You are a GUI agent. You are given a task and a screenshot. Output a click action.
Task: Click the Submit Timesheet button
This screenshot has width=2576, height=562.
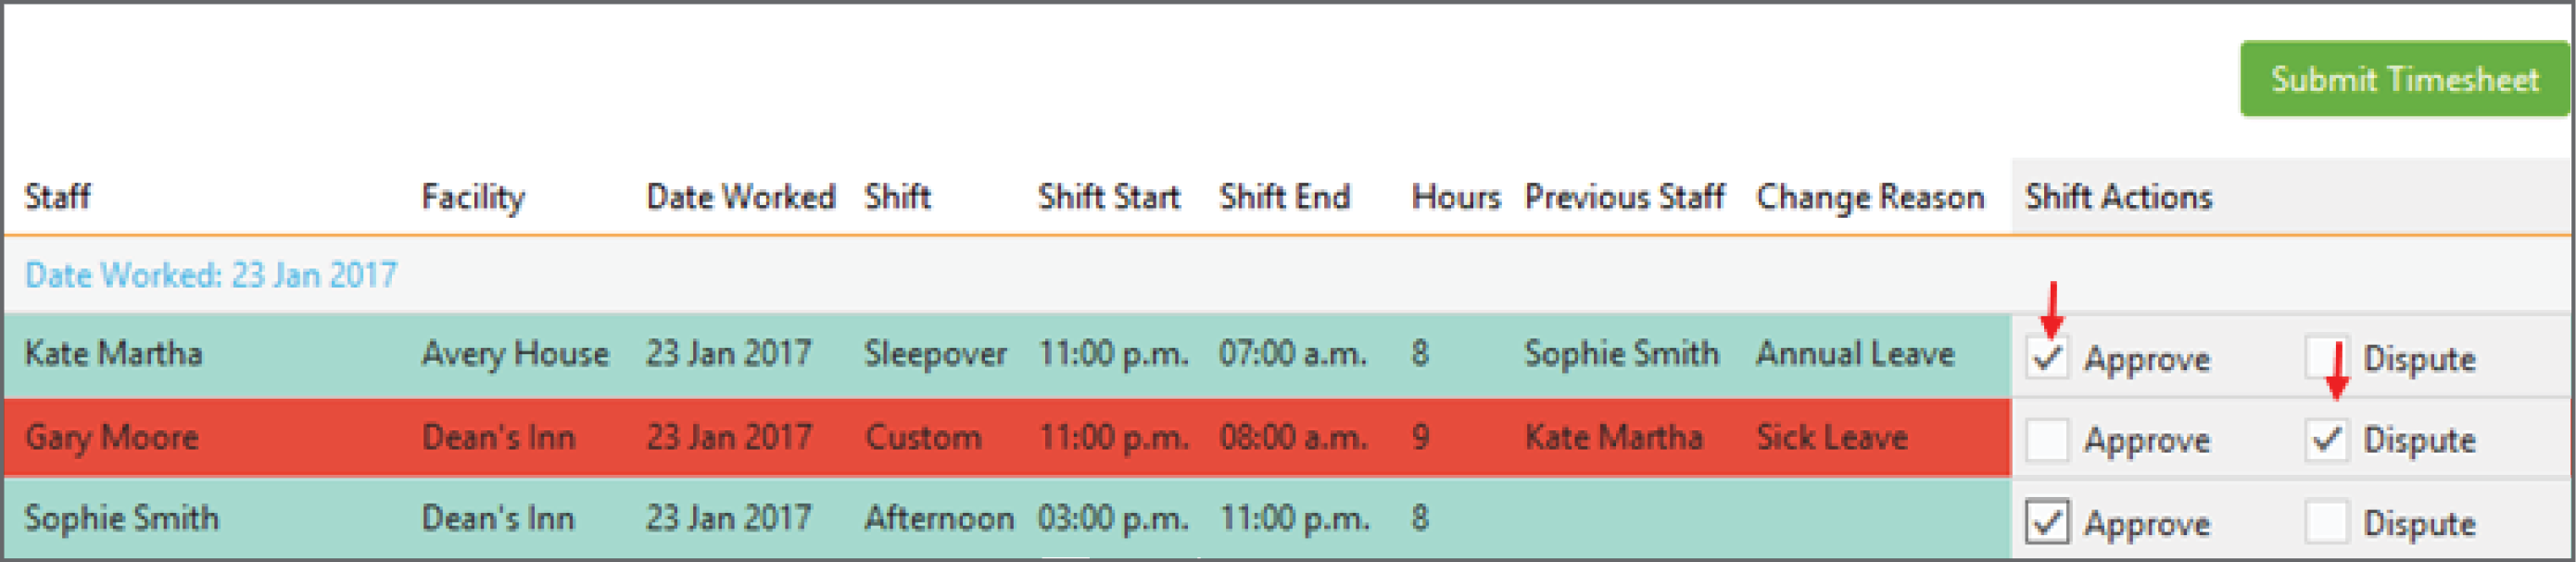(2403, 79)
